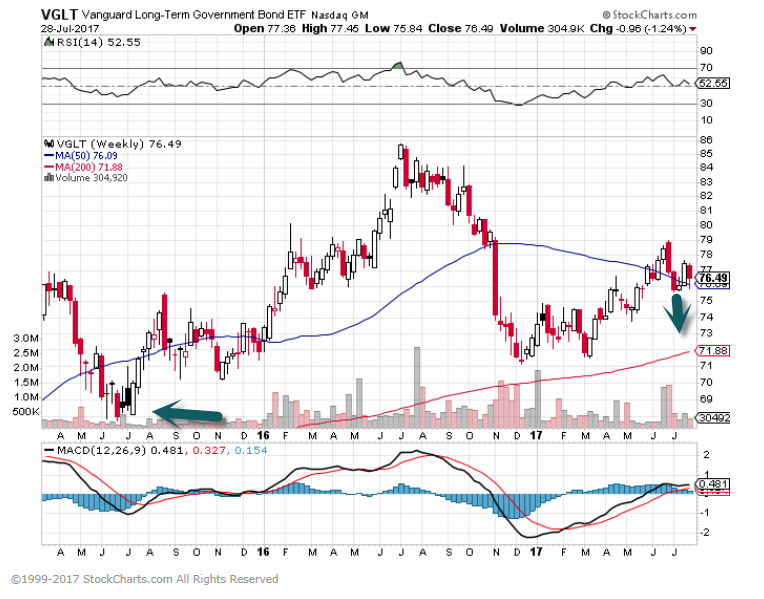764x599 pixels.
Task: Click the 1.5M volume axis label
Action: coord(26,383)
